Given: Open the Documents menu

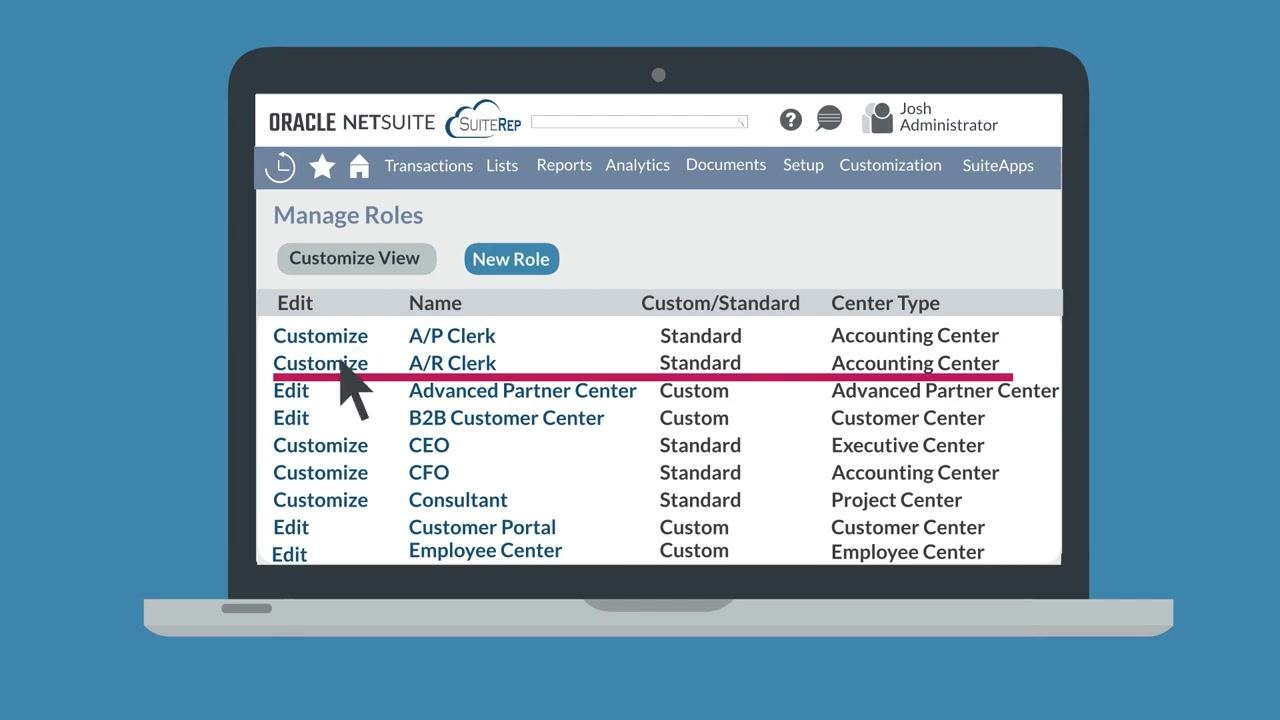Looking at the screenshot, I should point(726,165).
